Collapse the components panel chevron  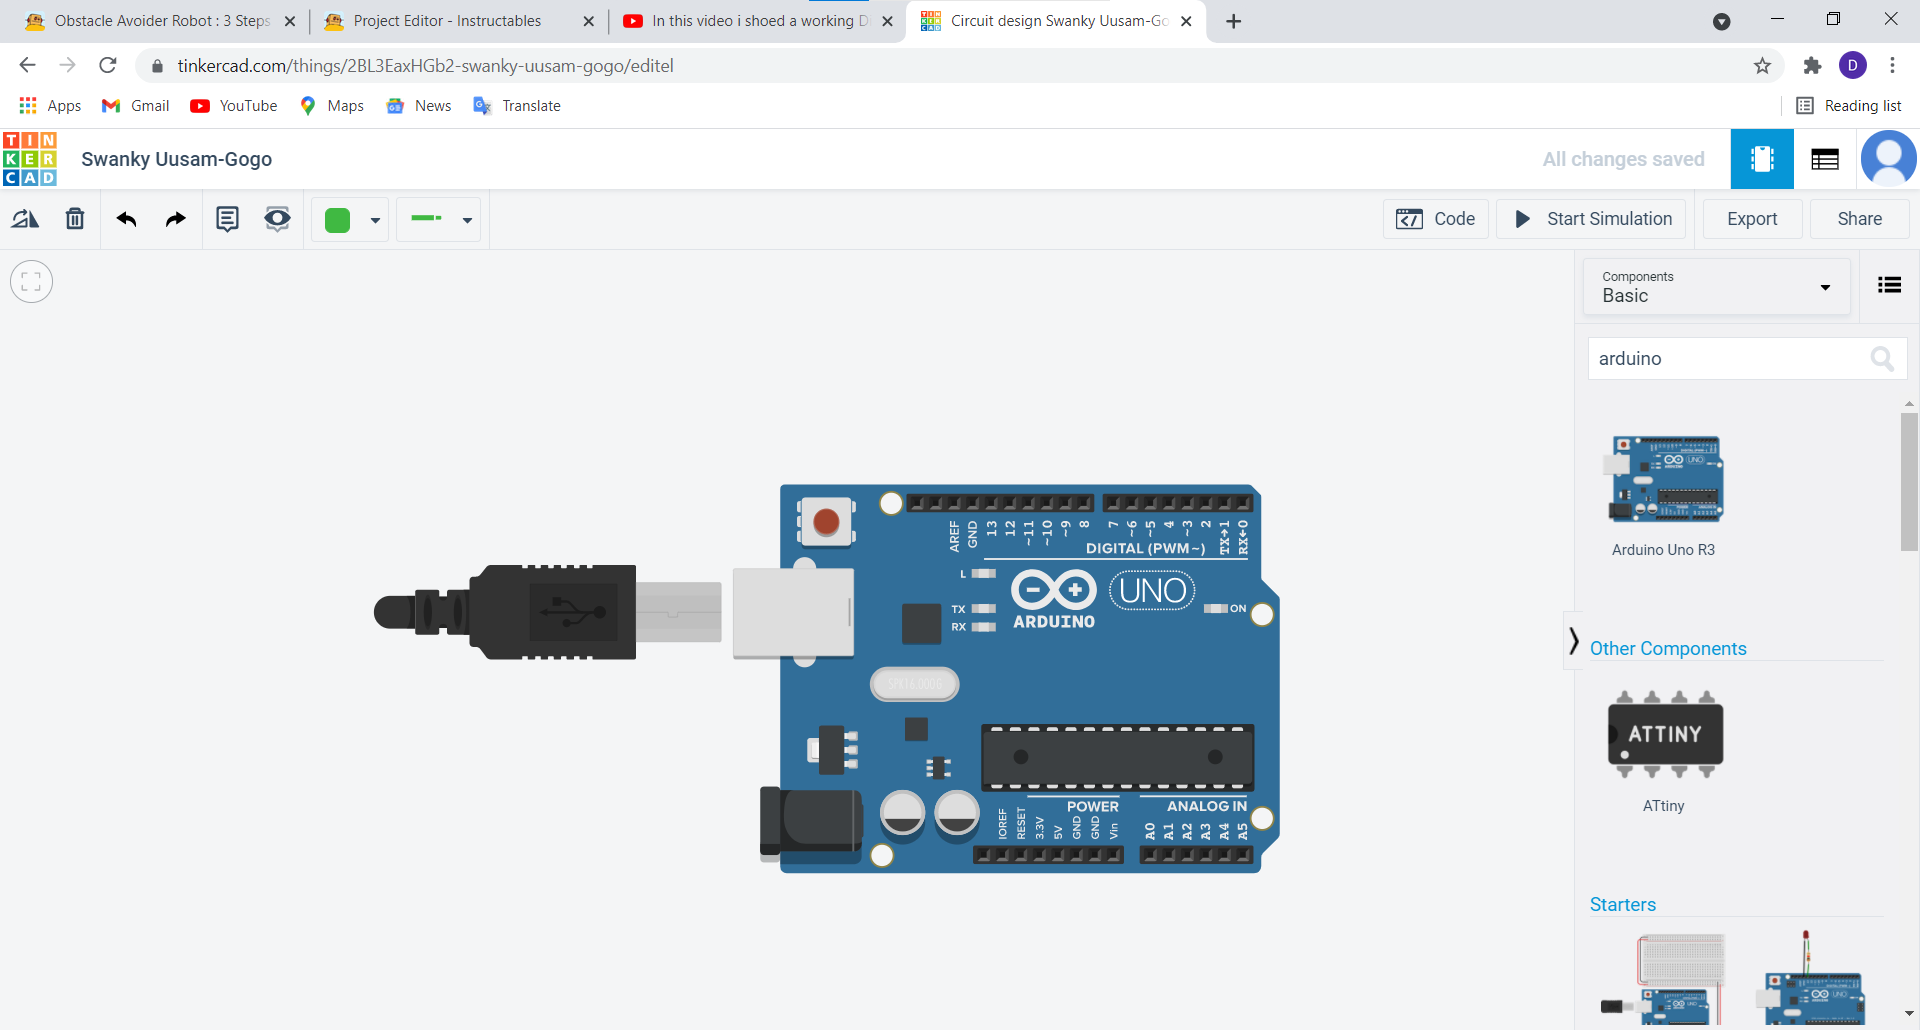(1573, 640)
